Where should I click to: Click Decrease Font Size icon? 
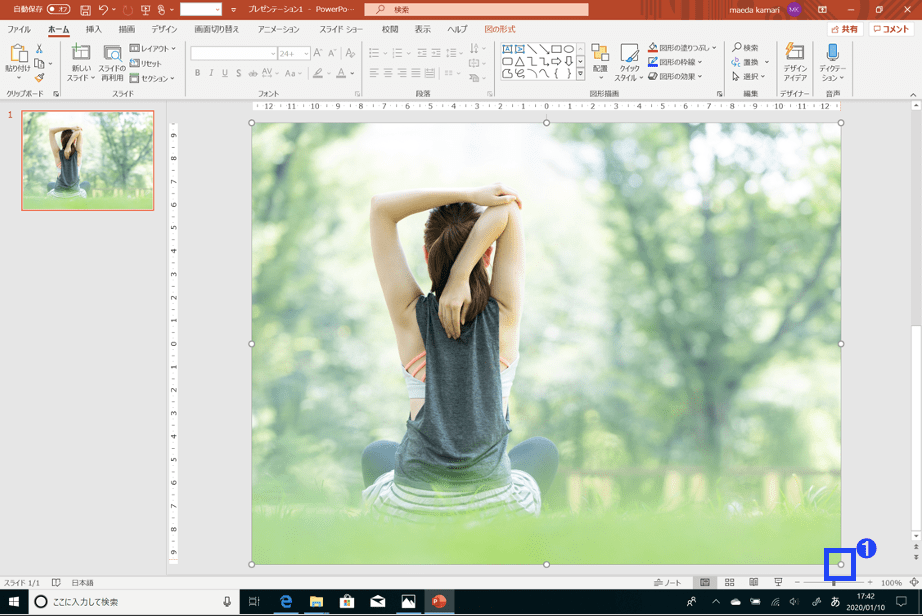click(x=332, y=53)
